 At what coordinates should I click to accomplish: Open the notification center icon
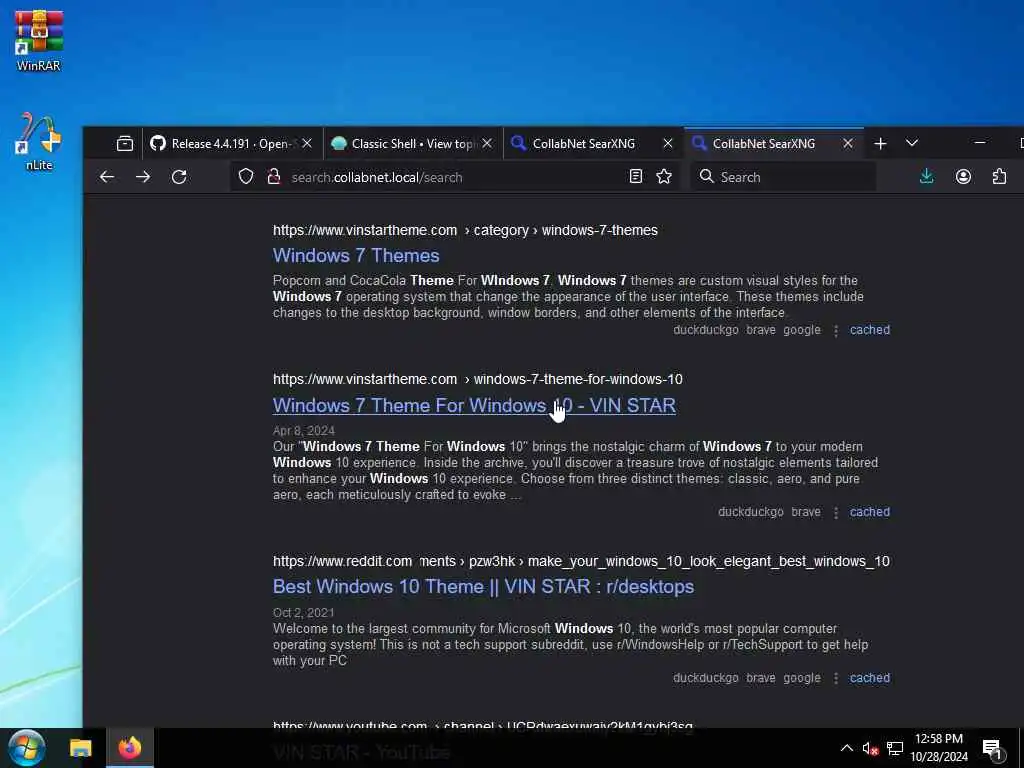tap(992, 748)
